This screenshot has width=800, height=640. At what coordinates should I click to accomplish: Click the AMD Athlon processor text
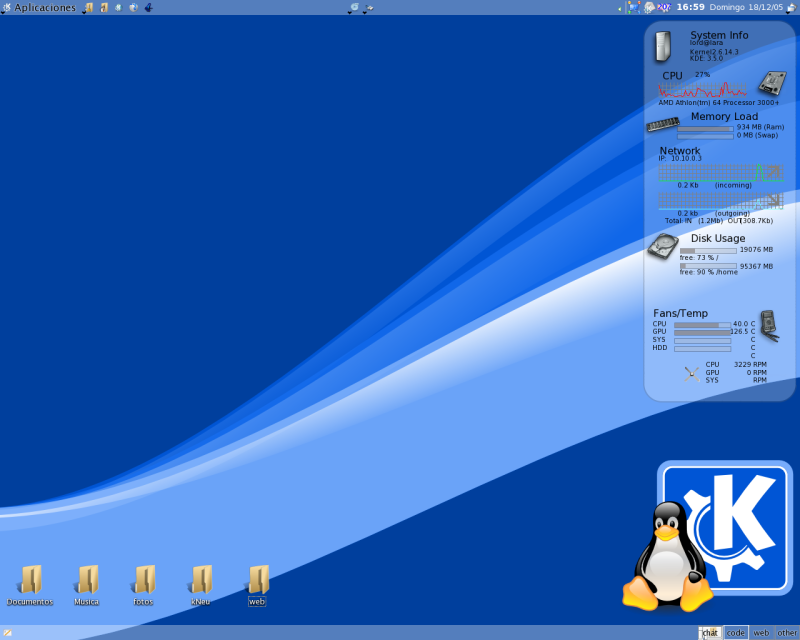pos(718,103)
